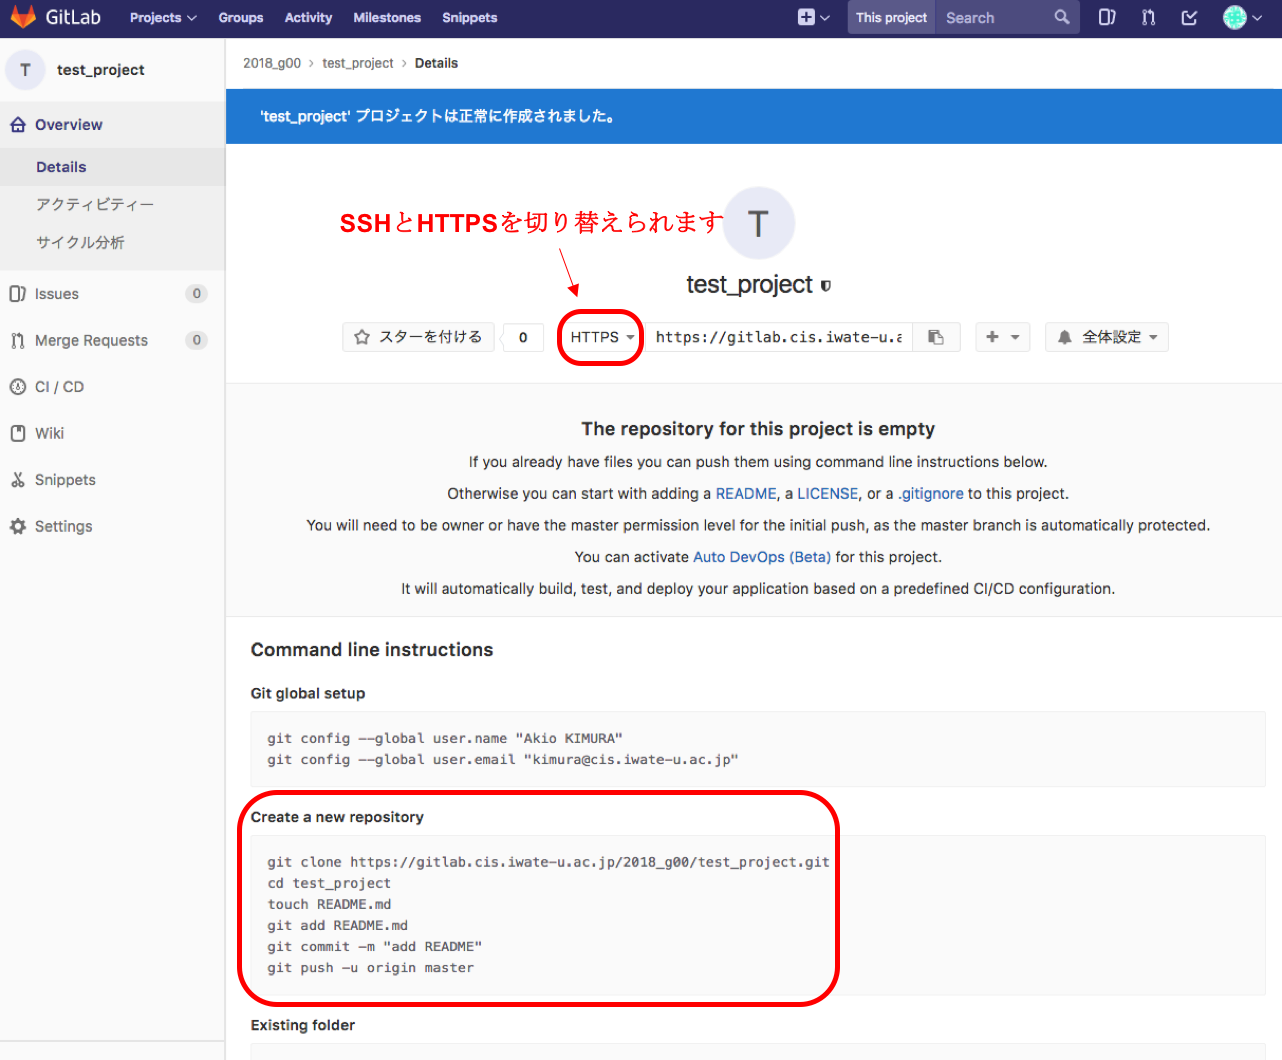The width and height of the screenshot is (1282, 1060).
Task: Focus the Search input field
Action: tap(995, 17)
